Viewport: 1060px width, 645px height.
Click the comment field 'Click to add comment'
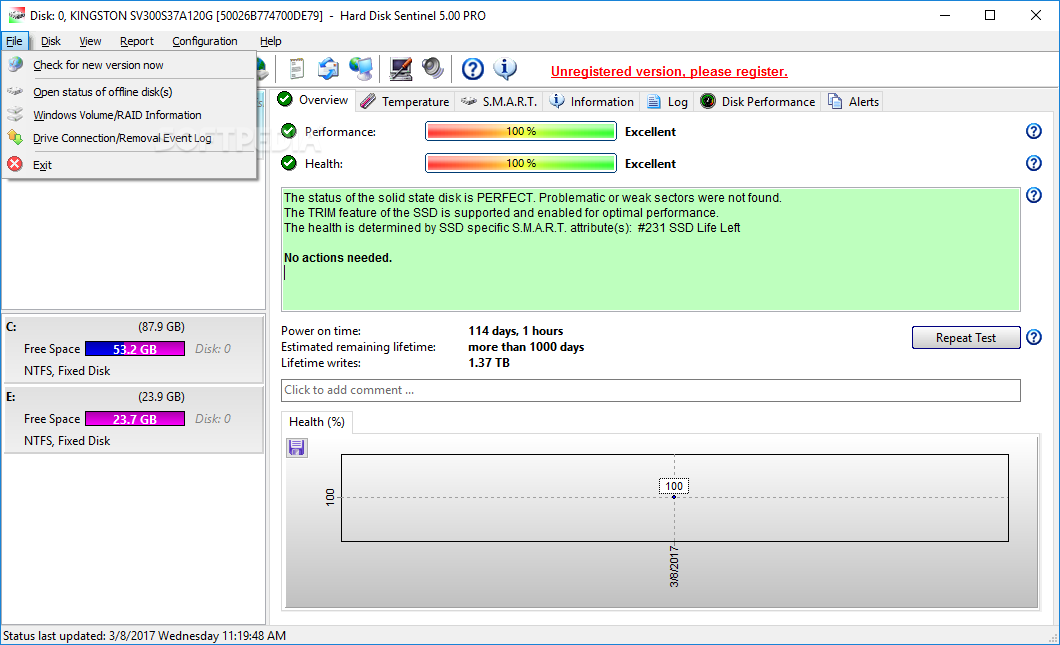tap(650, 390)
